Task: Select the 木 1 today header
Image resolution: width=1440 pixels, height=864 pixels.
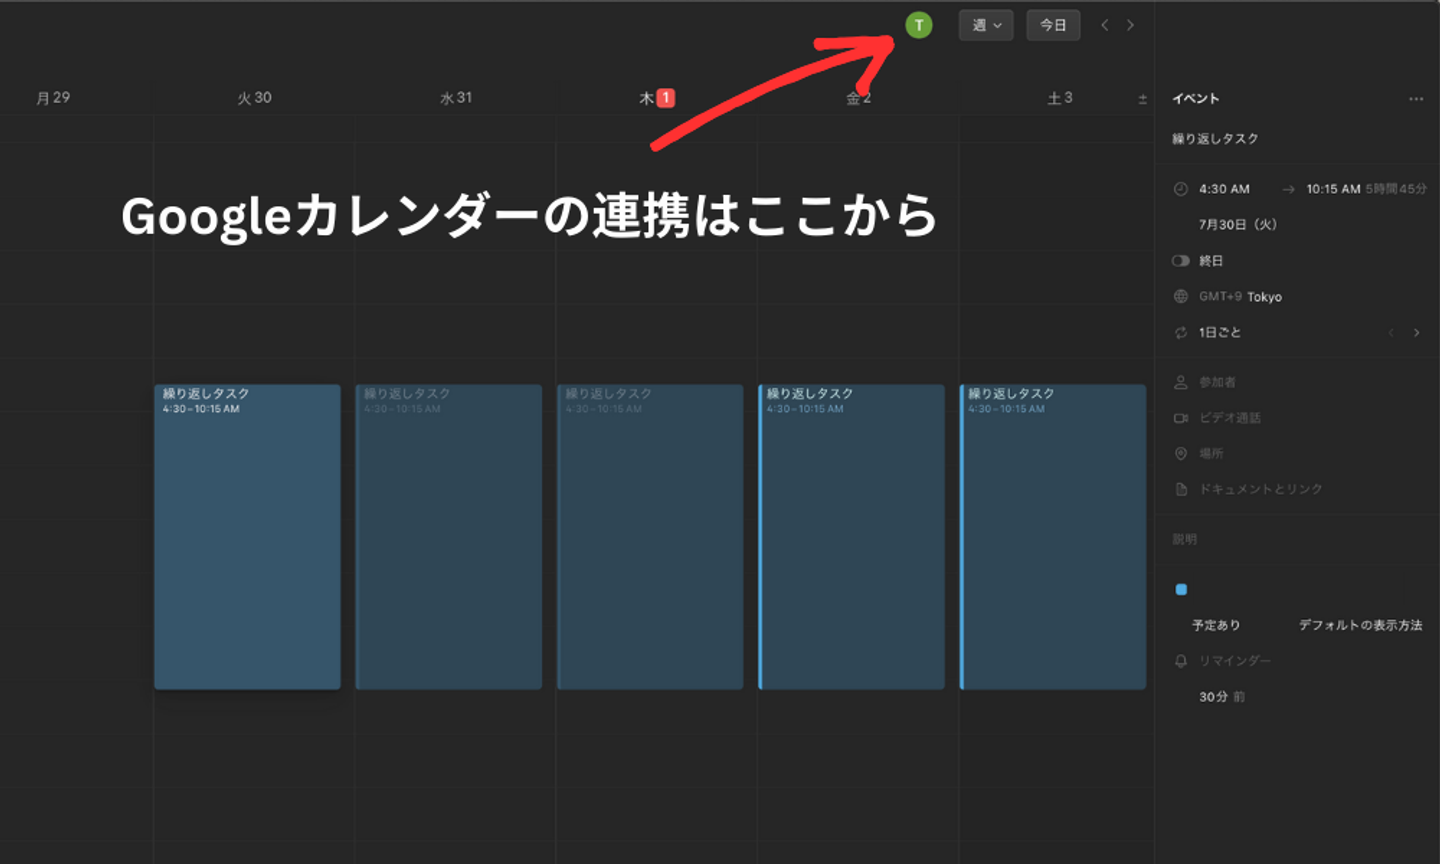Action: coord(657,98)
